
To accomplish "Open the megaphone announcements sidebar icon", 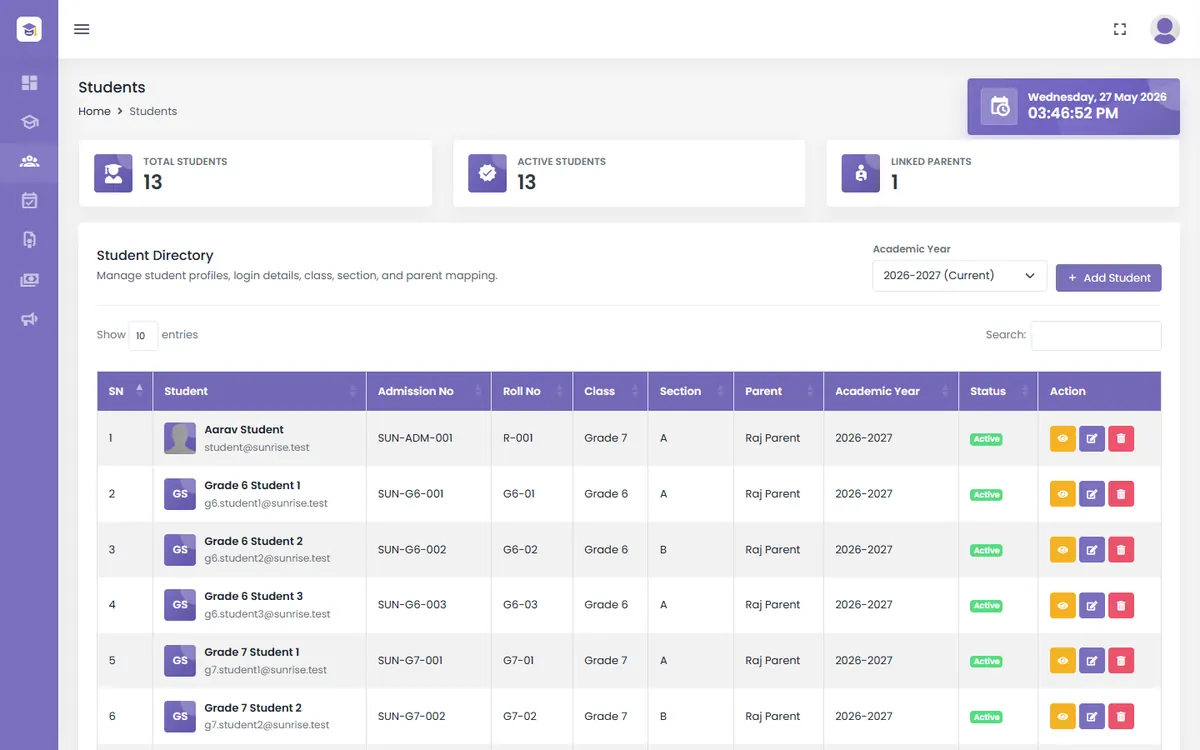I will coord(29,319).
